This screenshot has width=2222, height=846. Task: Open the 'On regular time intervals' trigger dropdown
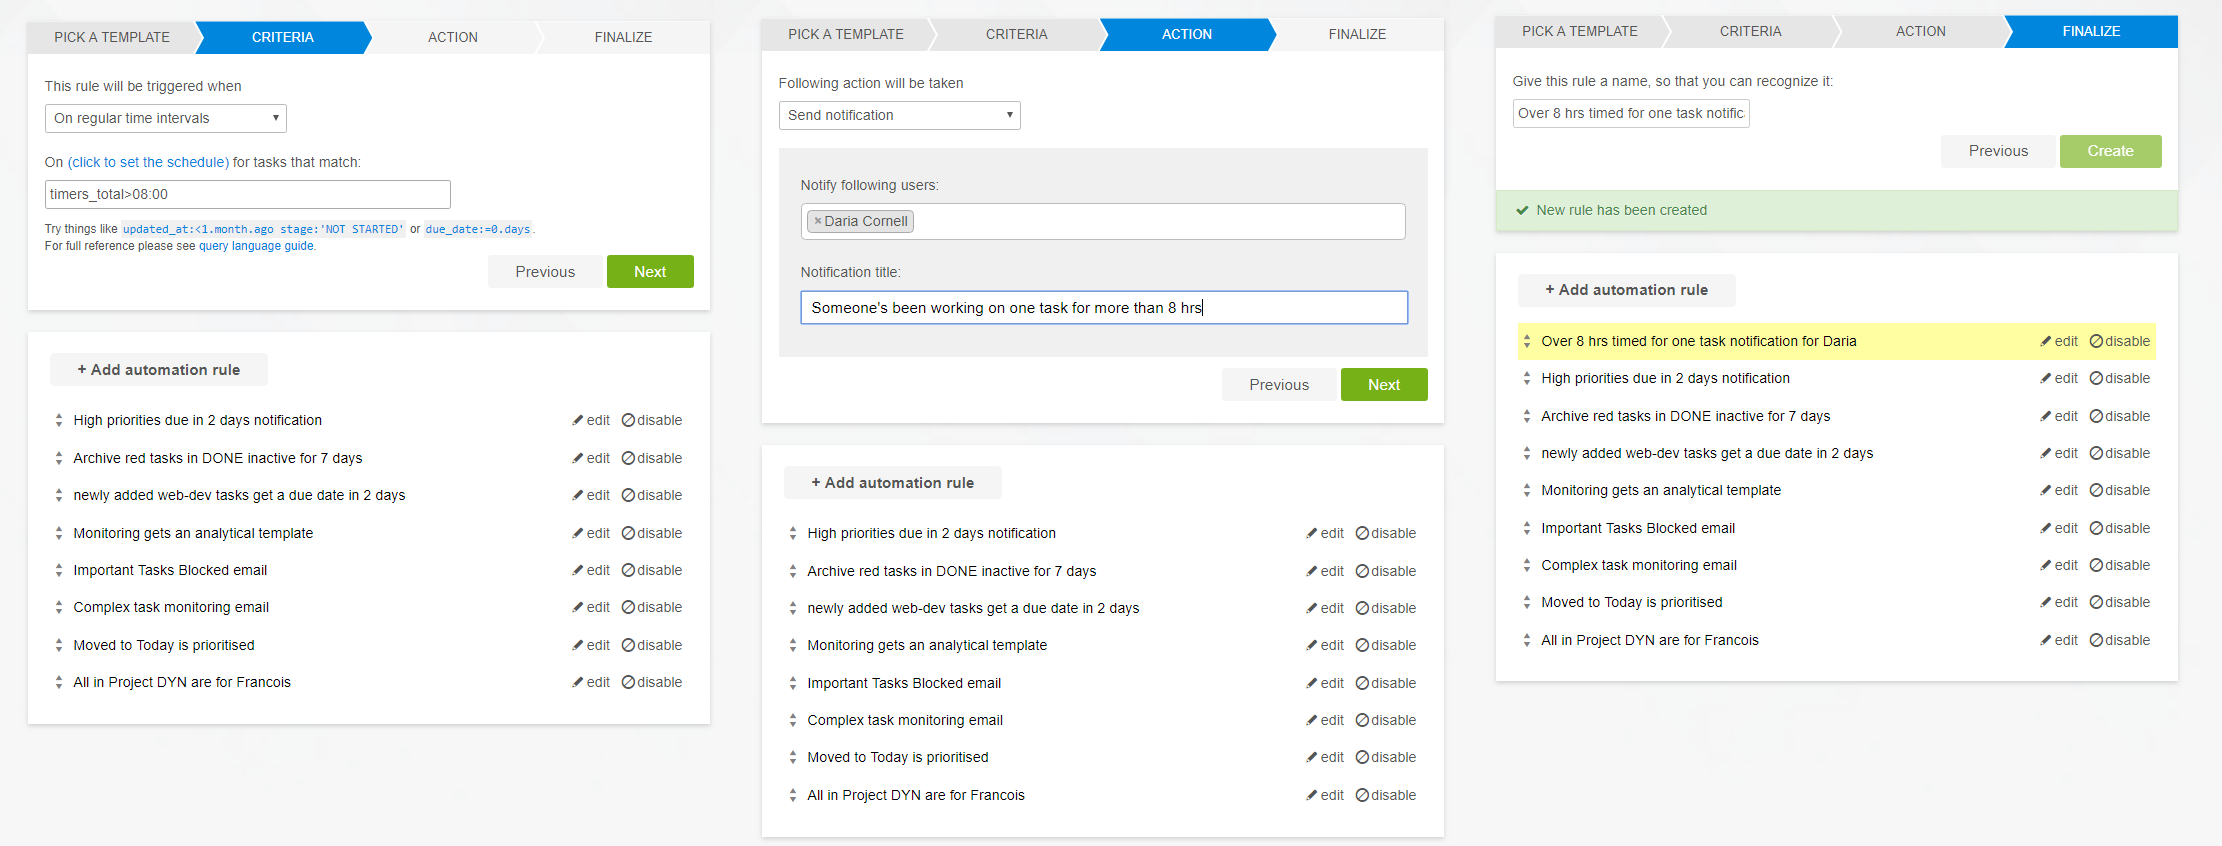click(x=165, y=118)
